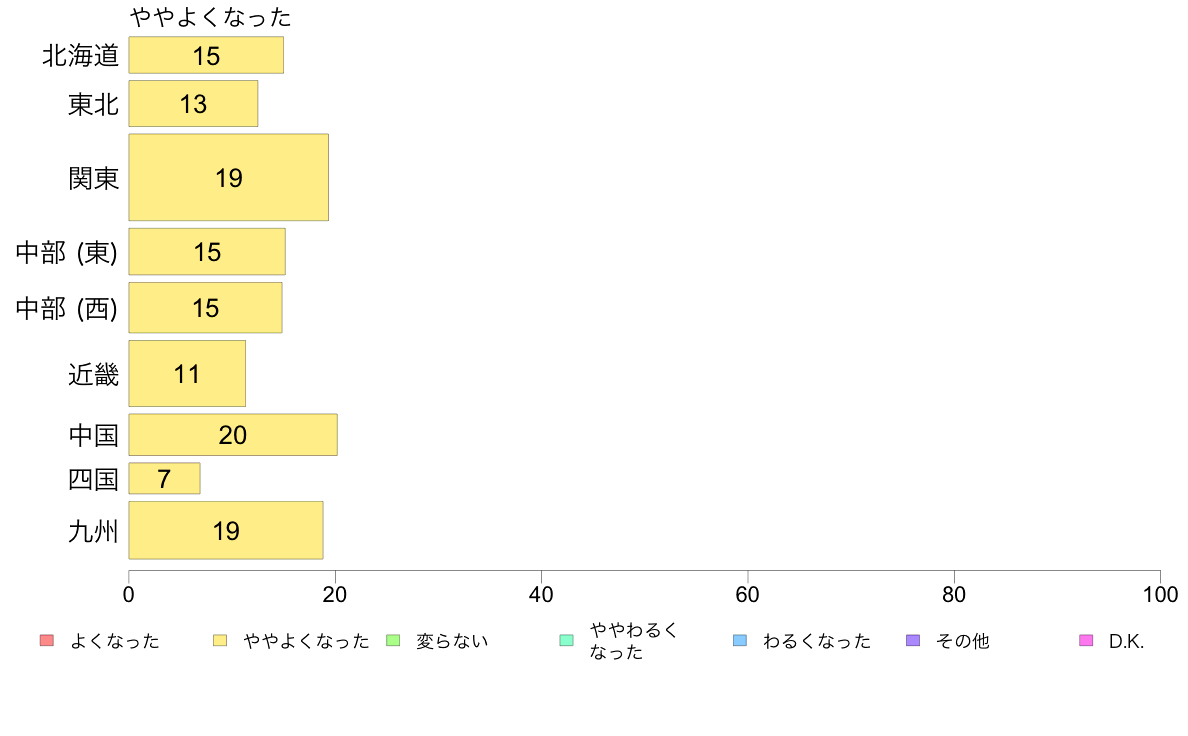This screenshot has width=1188, height=736.
Task: Click the 変らない legend label
Action: [x=452, y=641]
